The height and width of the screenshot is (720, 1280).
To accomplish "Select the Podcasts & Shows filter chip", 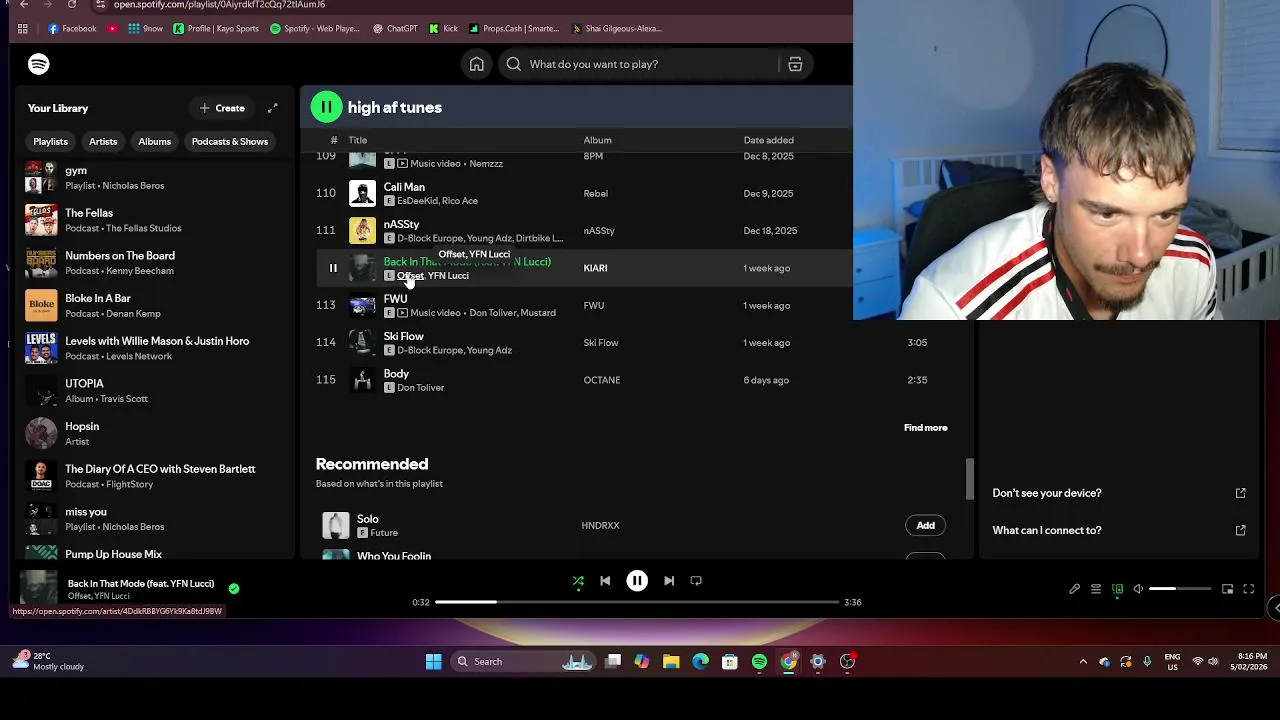I will pos(230,141).
